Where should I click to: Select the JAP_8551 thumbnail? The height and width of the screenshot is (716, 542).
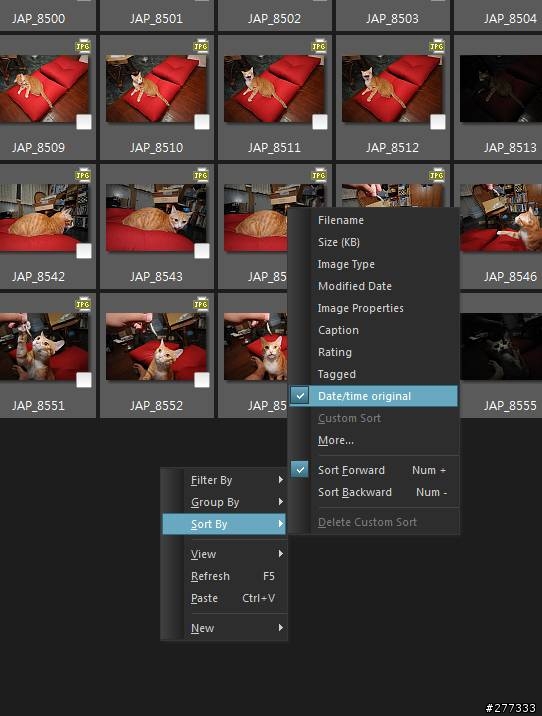pyautogui.click(x=44, y=347)
